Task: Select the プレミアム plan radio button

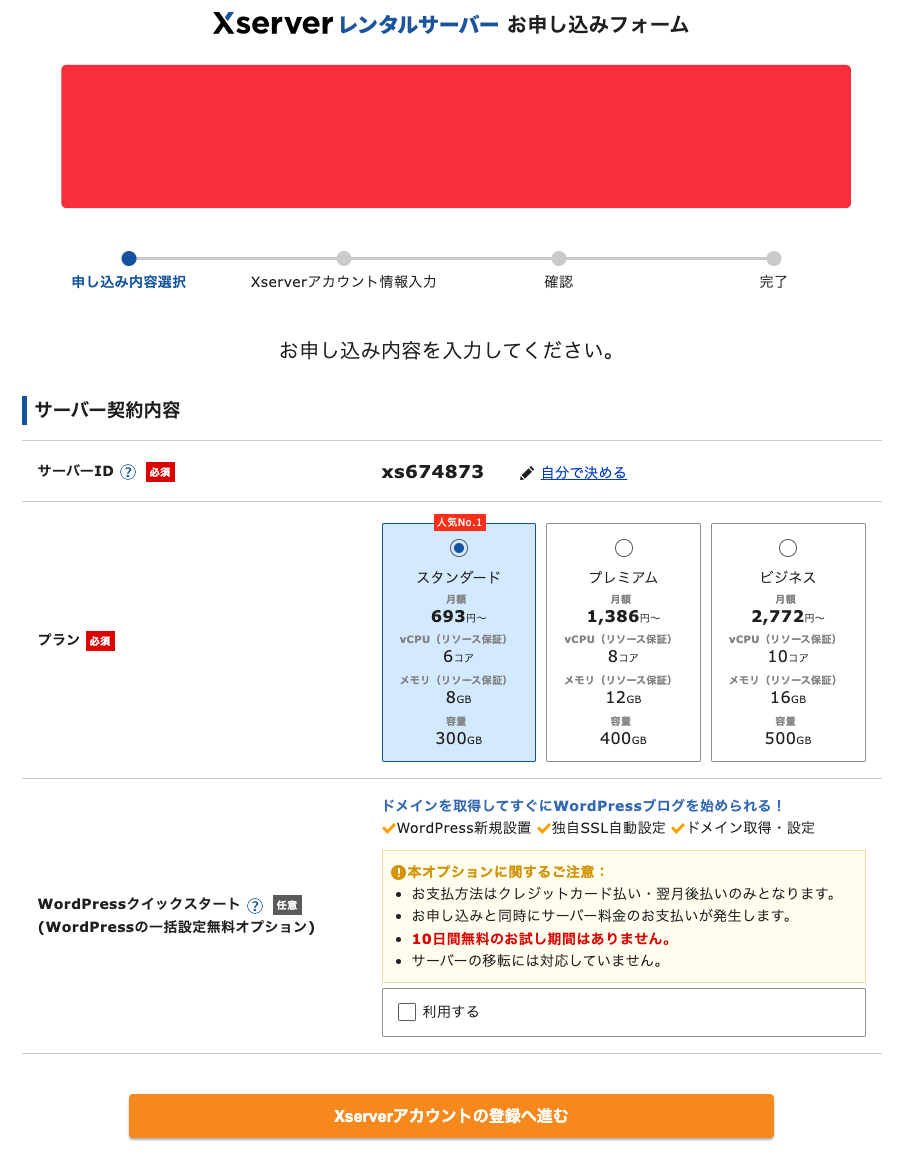Action: [x=624, y=548]
